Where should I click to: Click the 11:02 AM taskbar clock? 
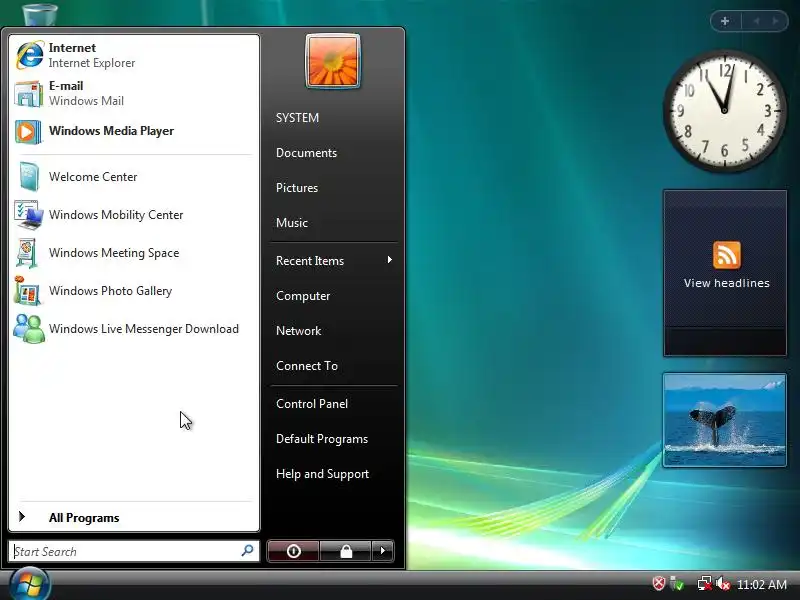(x=762, y=584)
